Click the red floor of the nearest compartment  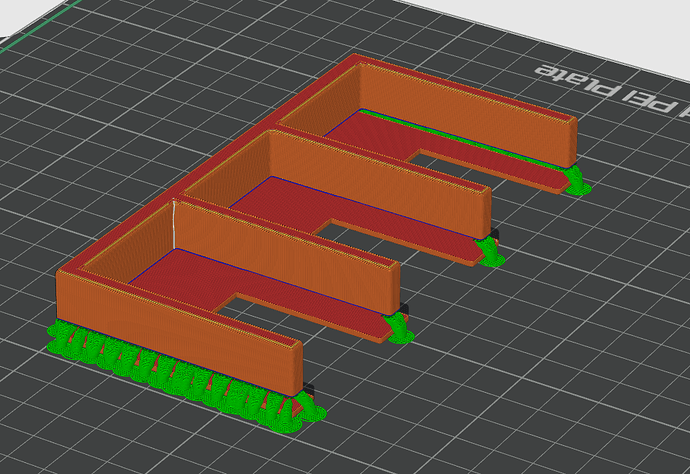coord(200,278)
